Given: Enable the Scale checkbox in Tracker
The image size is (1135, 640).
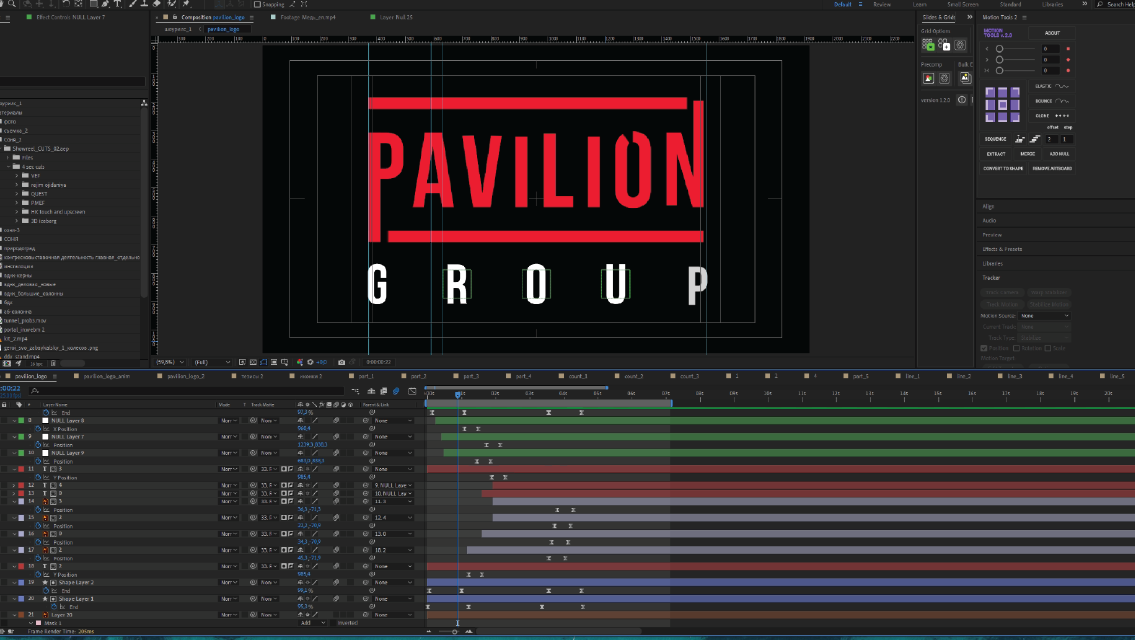Looking at the screenshot, I should click(1048, 348).
